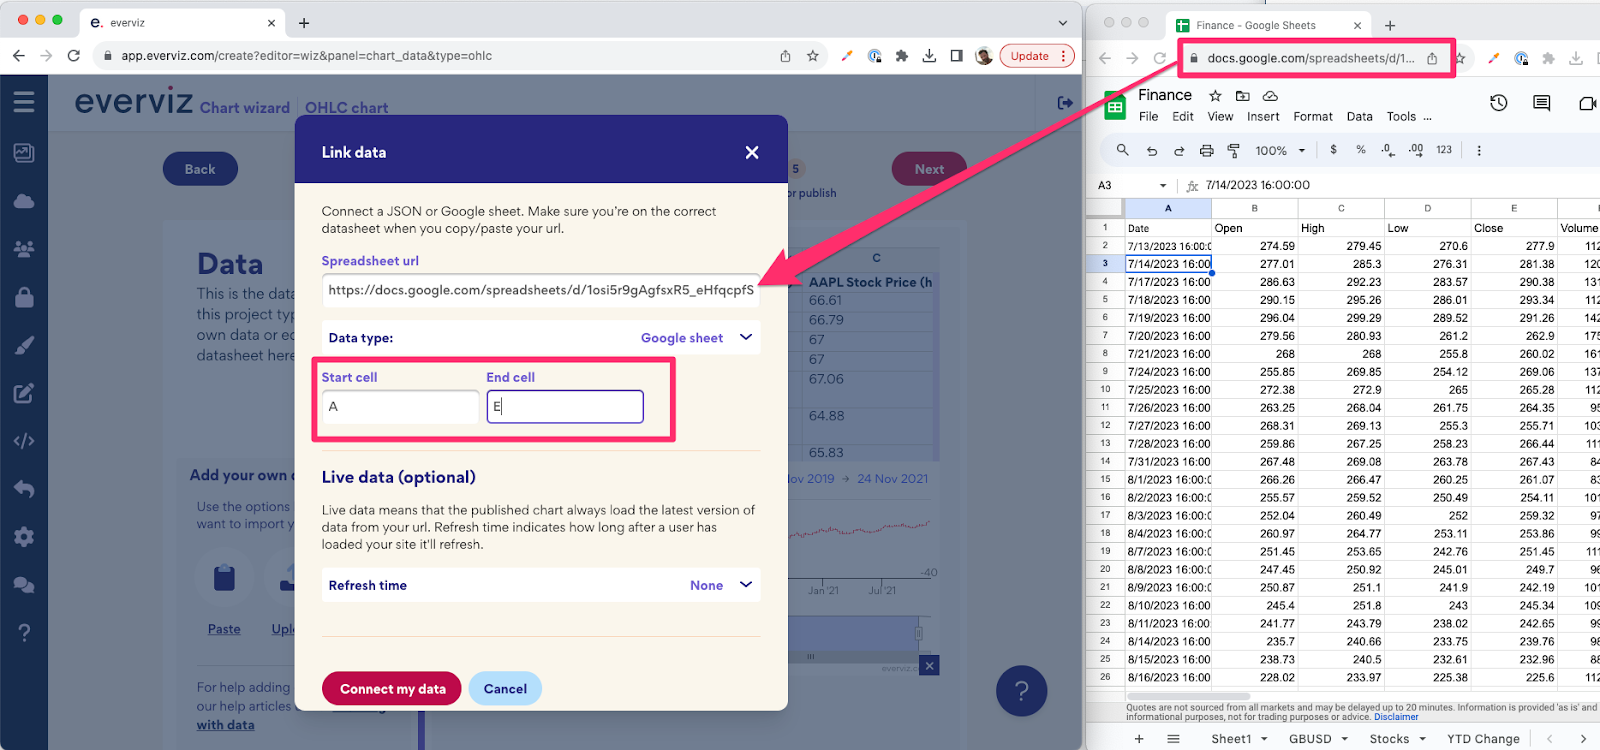Viewport: 1600px width, 750px height.
Task: Open everviz hamburger menu
Action: (x=24, y=101)
